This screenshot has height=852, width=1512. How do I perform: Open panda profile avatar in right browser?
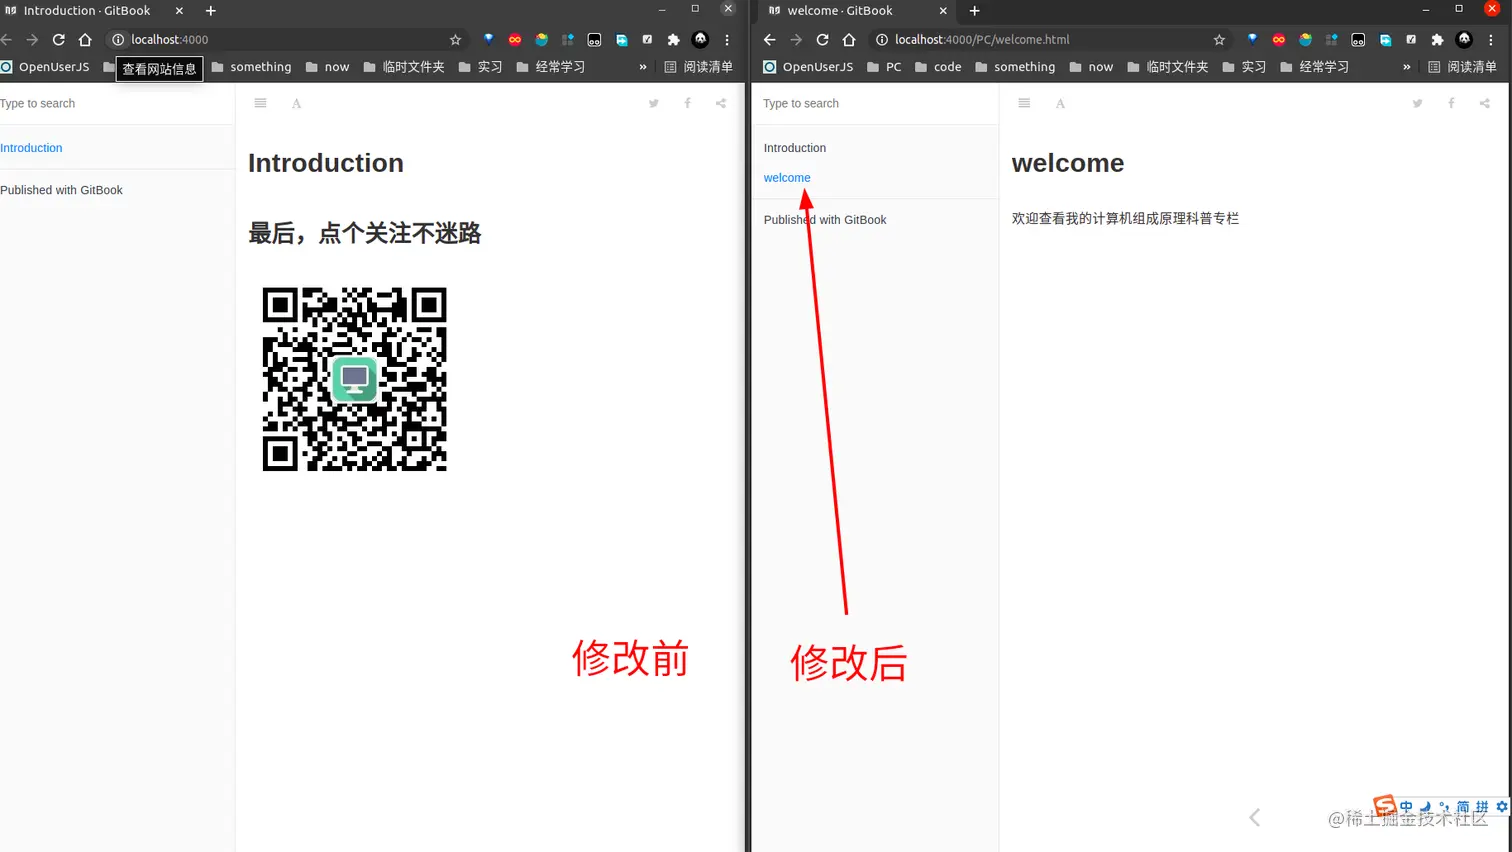[x=1464, y=40]
